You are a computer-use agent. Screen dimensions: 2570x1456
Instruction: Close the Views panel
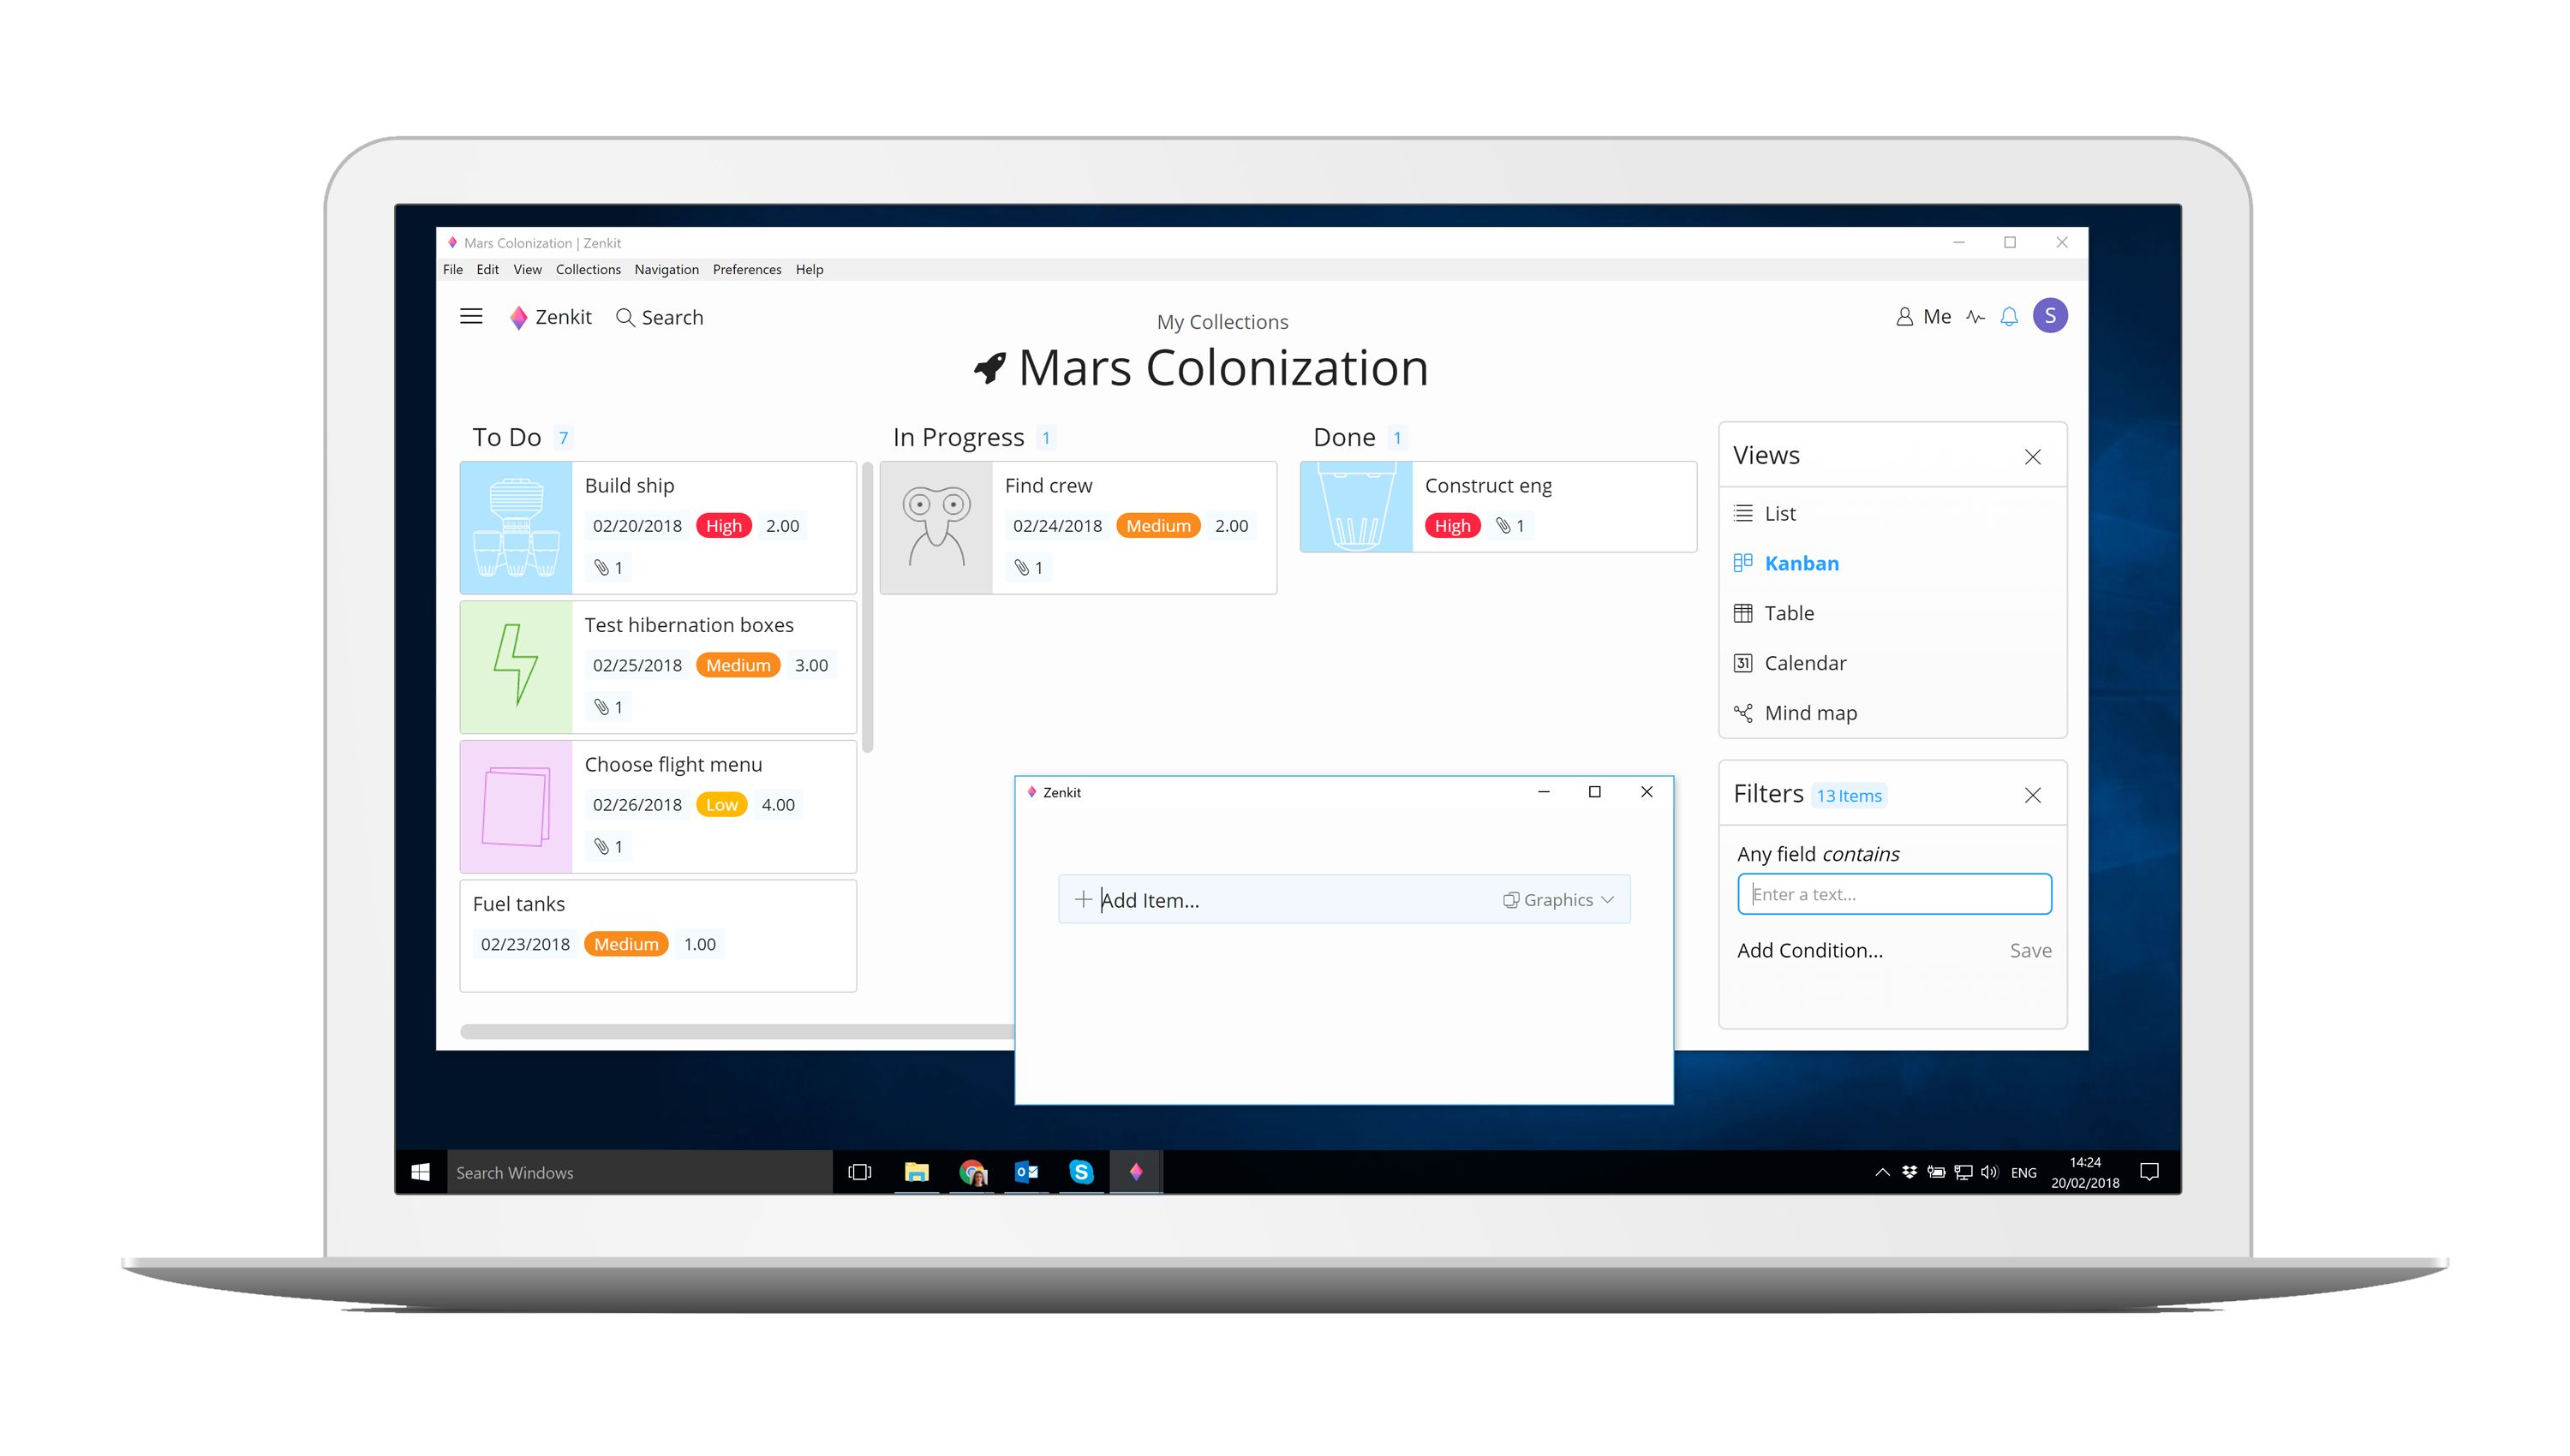coord(2034,457)
